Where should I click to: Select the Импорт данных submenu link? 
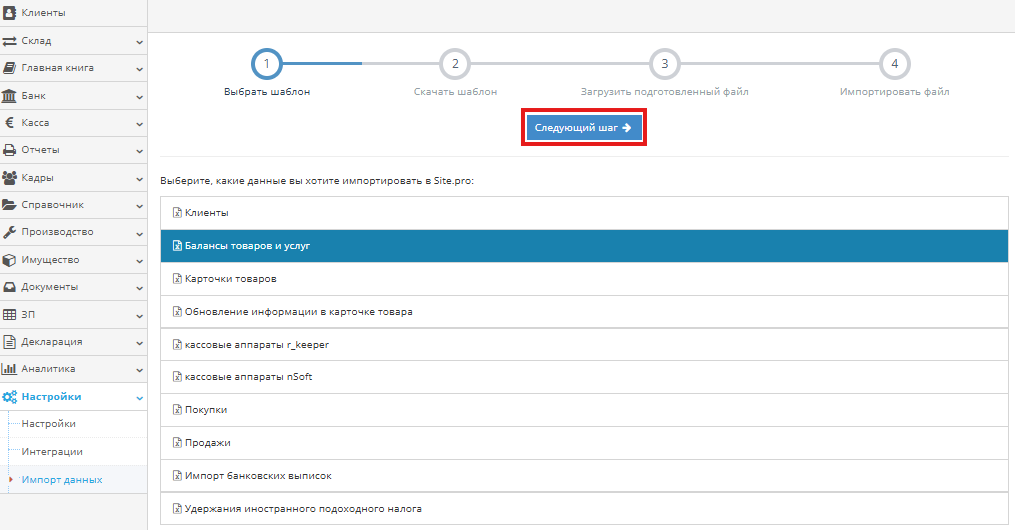point(62,480)
